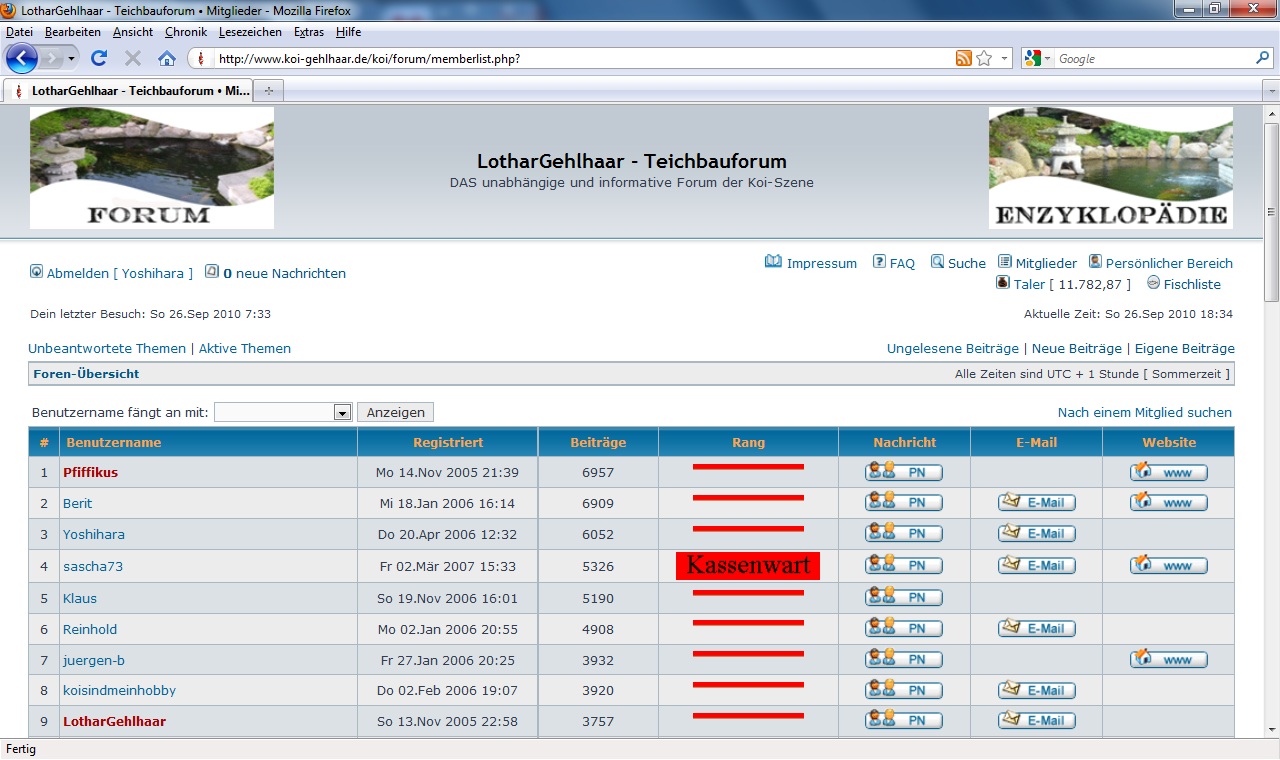Click the ENZYKLOPÄDIE banner image
The image size is (1280, 760).
tap(1110, 168)
